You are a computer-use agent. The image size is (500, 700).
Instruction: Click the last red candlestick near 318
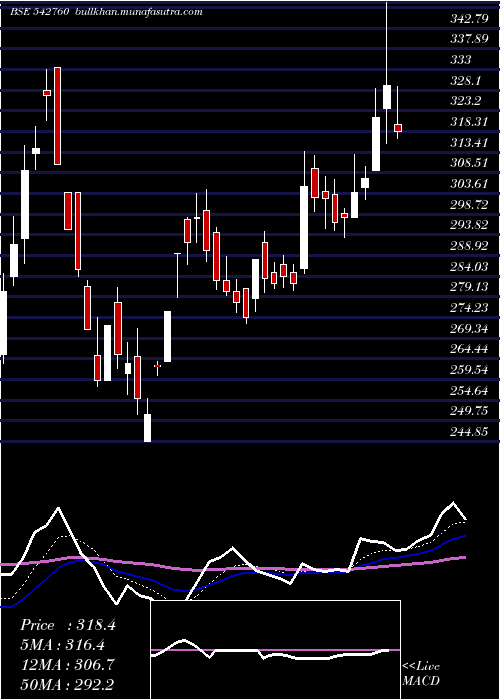tap(398, 128)
